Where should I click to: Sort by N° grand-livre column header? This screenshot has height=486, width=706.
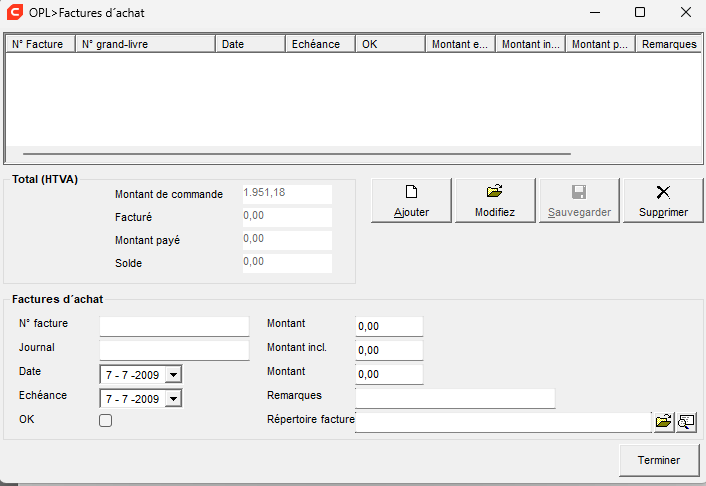[145, 44]
